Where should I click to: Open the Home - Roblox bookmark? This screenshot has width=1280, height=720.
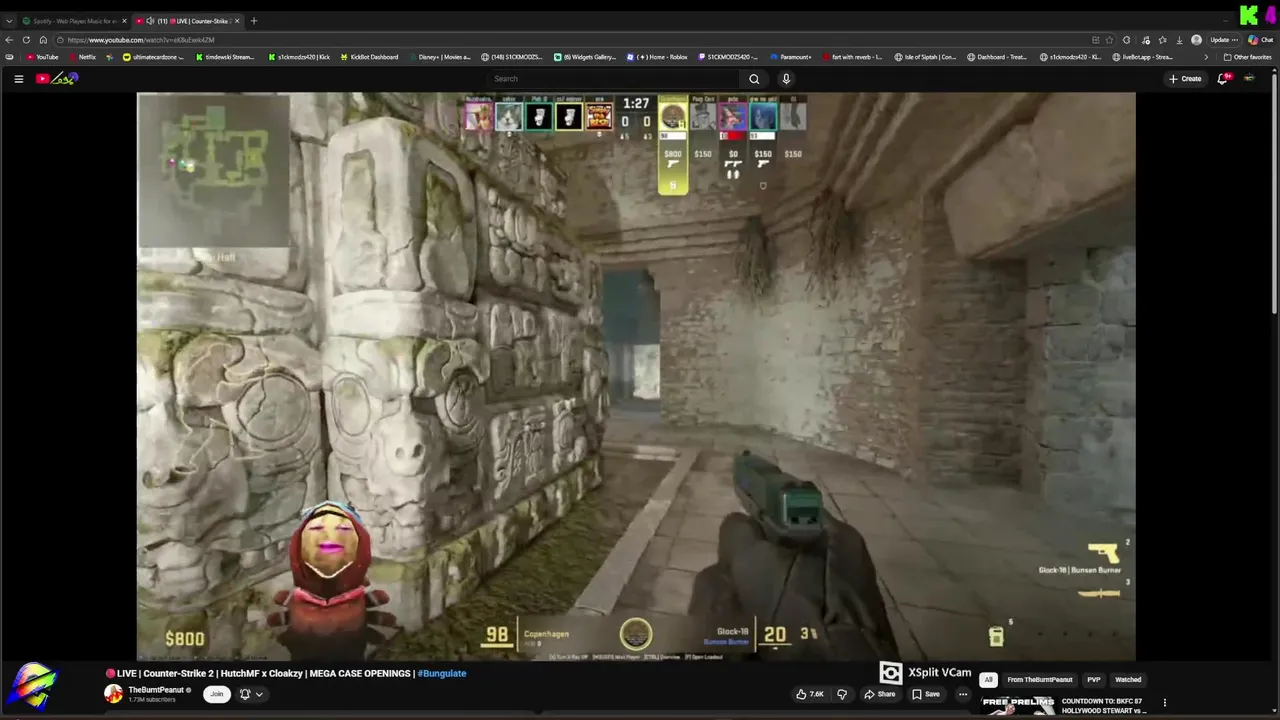(x=657, y=57)
